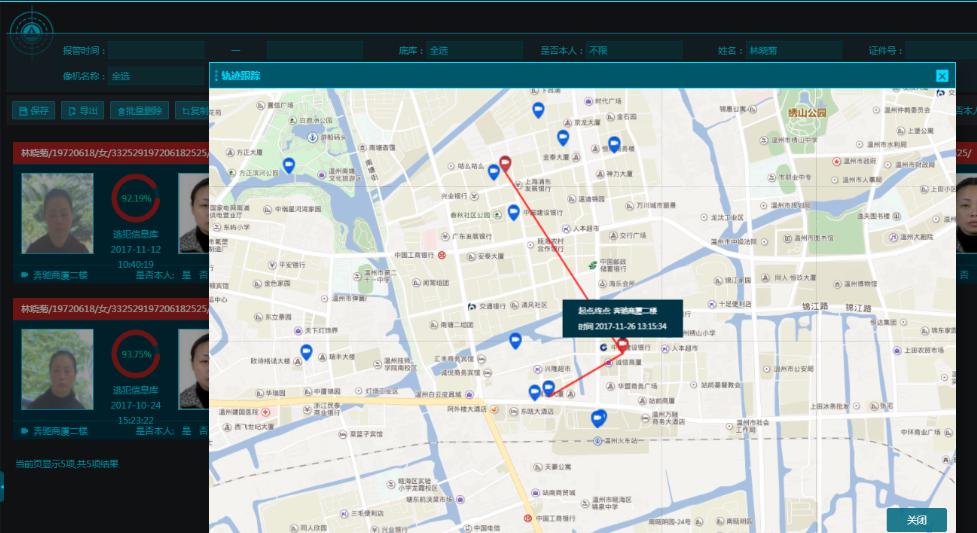Open camera marker beside 春秋社区公园
This screenshot has height=533, width=977.
tap(513, 213)
